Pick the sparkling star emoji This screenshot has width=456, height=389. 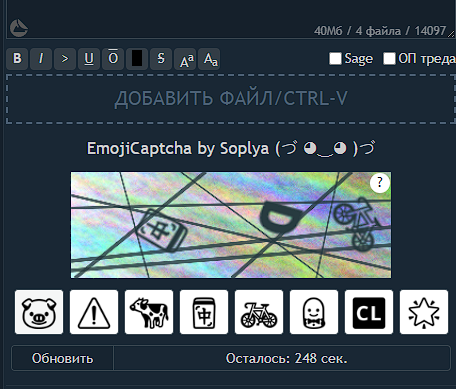pos(424,312)
